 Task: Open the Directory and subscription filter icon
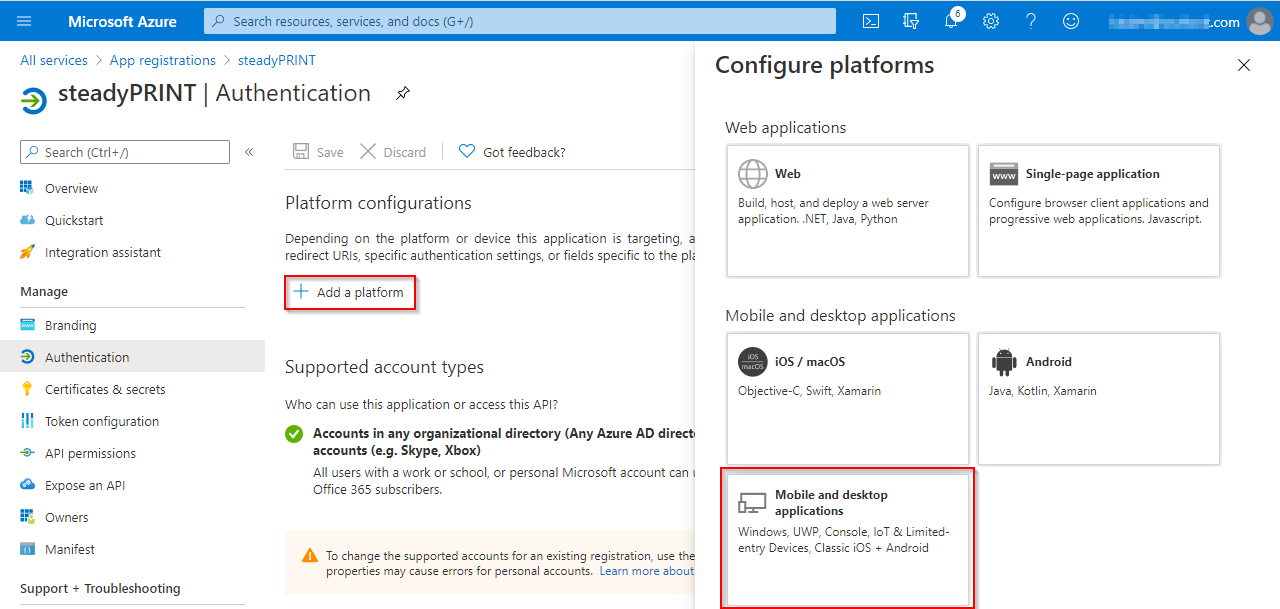[911, 21]
